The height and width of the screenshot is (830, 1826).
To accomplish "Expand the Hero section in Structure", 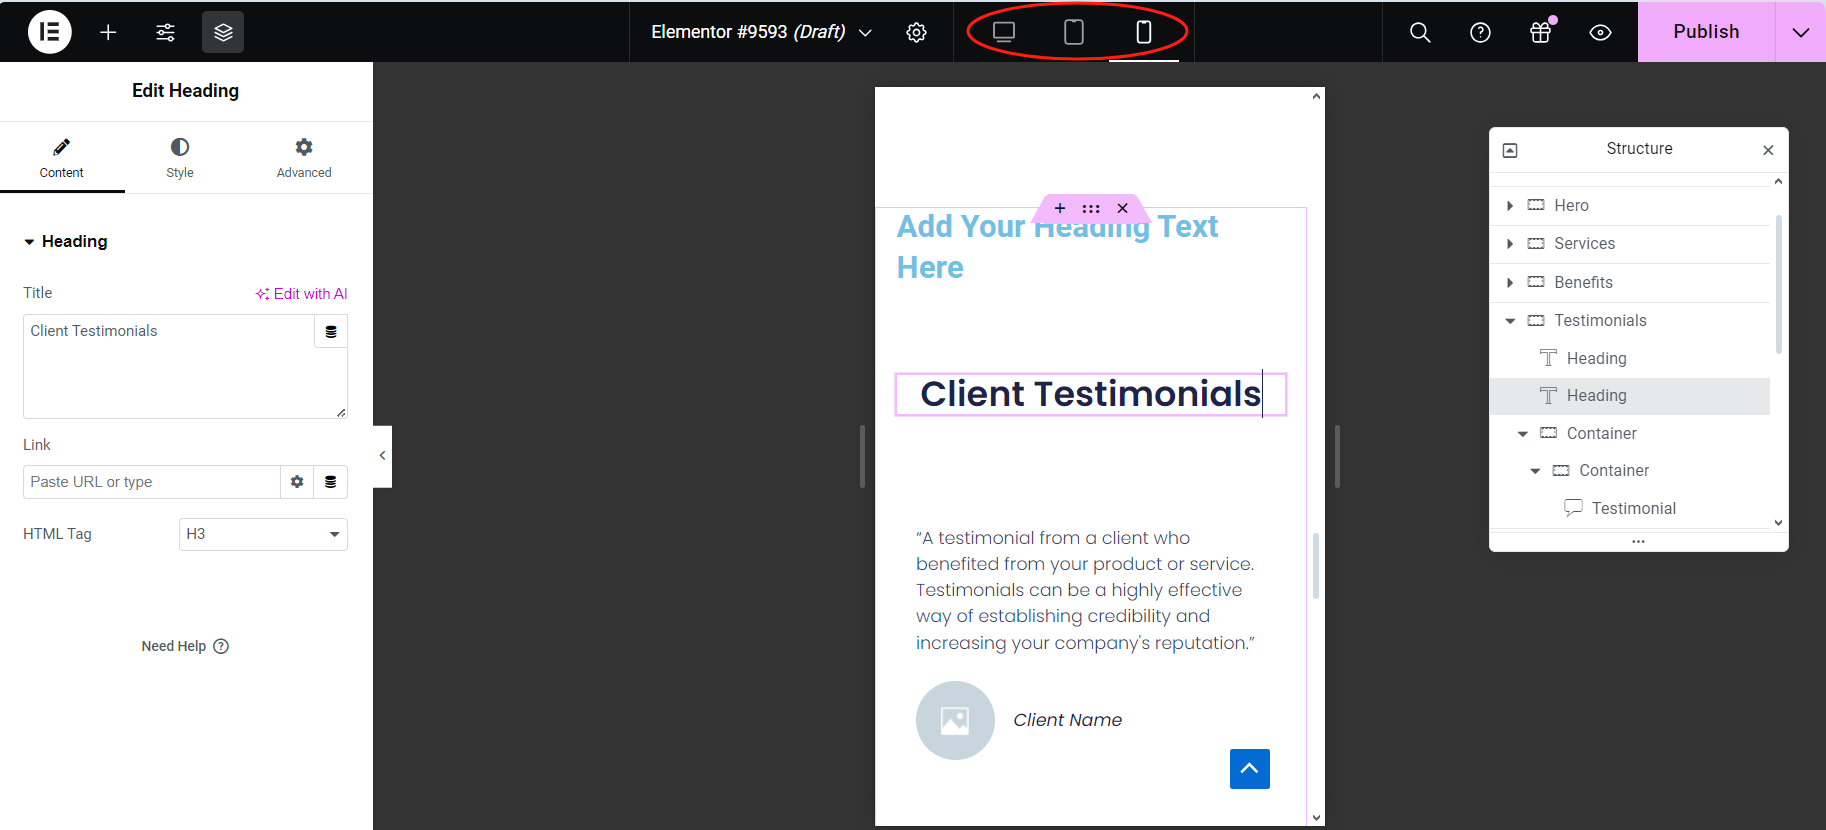I will tap(1510, 205).
